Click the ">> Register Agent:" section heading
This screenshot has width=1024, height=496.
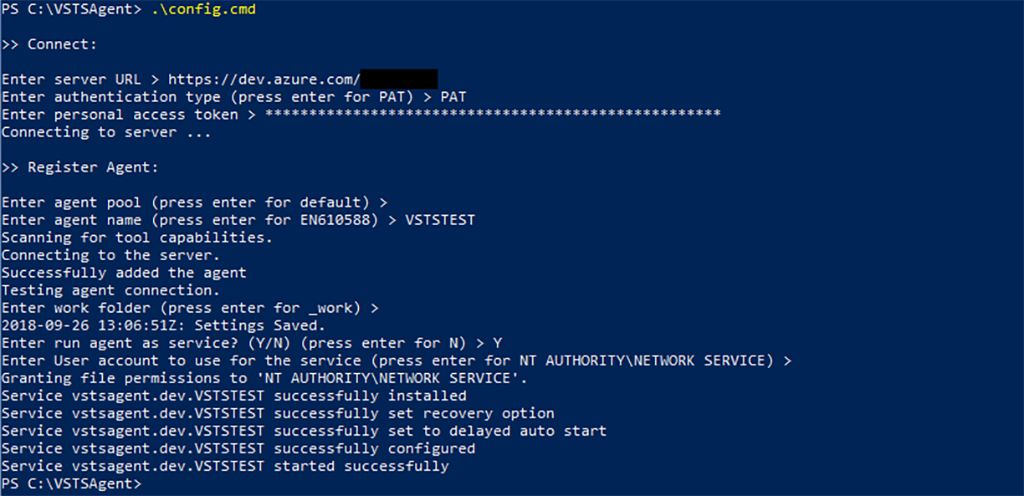tap(80, 167)
